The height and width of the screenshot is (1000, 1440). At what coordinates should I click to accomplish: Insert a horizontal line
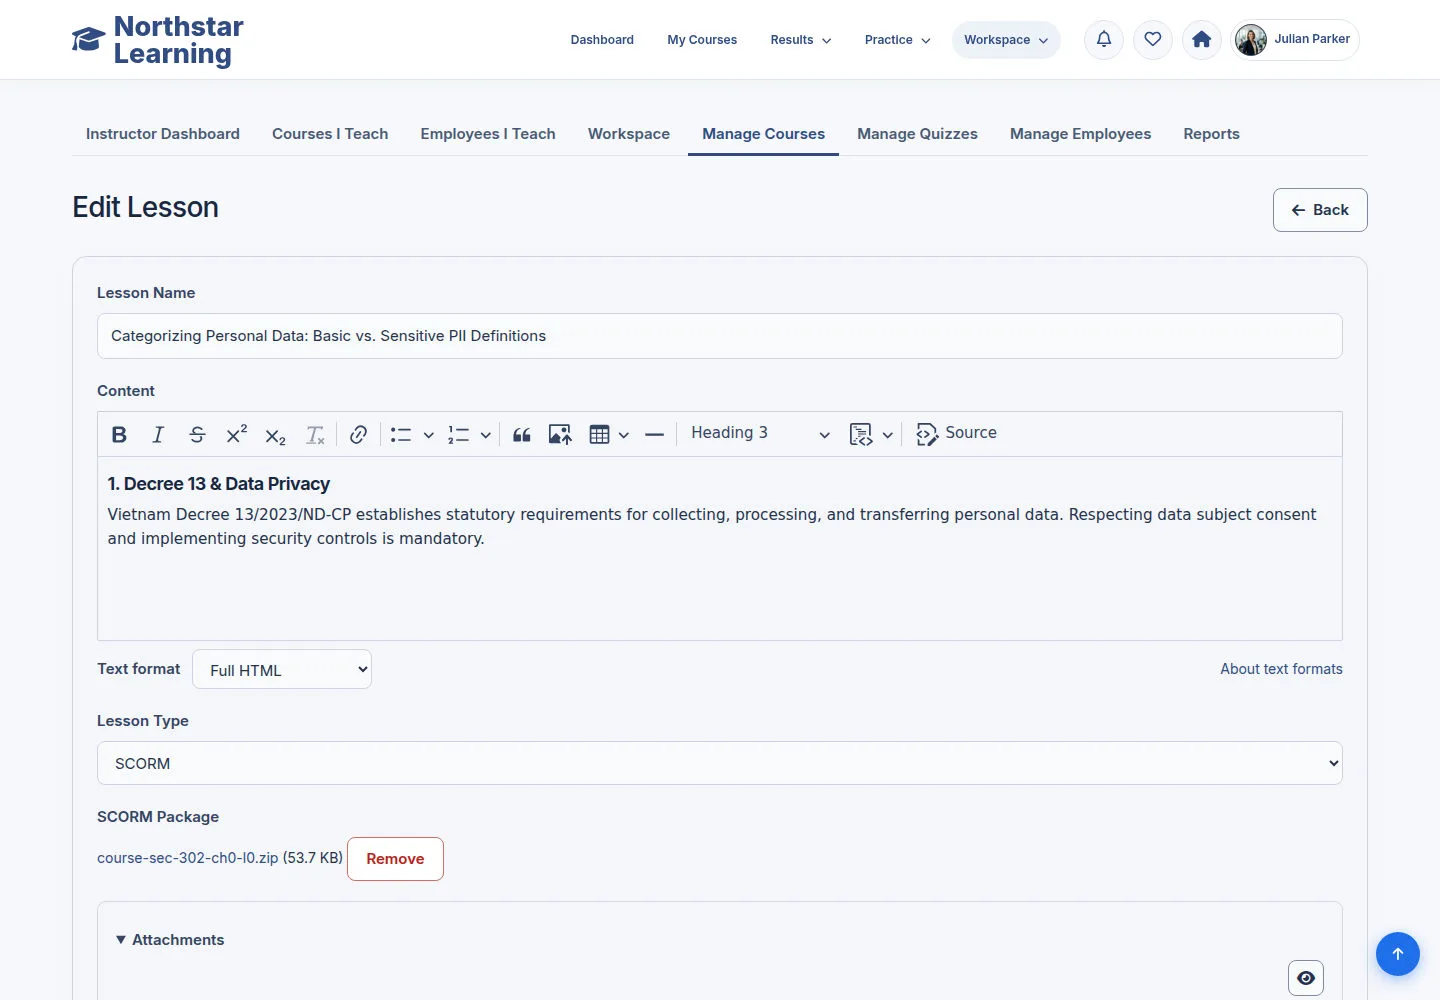pos(654,434)
